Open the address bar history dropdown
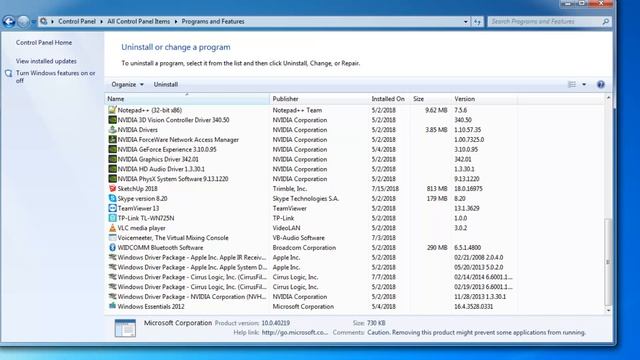This screenshot has height=360, width=640. click(x=466, y=22)
